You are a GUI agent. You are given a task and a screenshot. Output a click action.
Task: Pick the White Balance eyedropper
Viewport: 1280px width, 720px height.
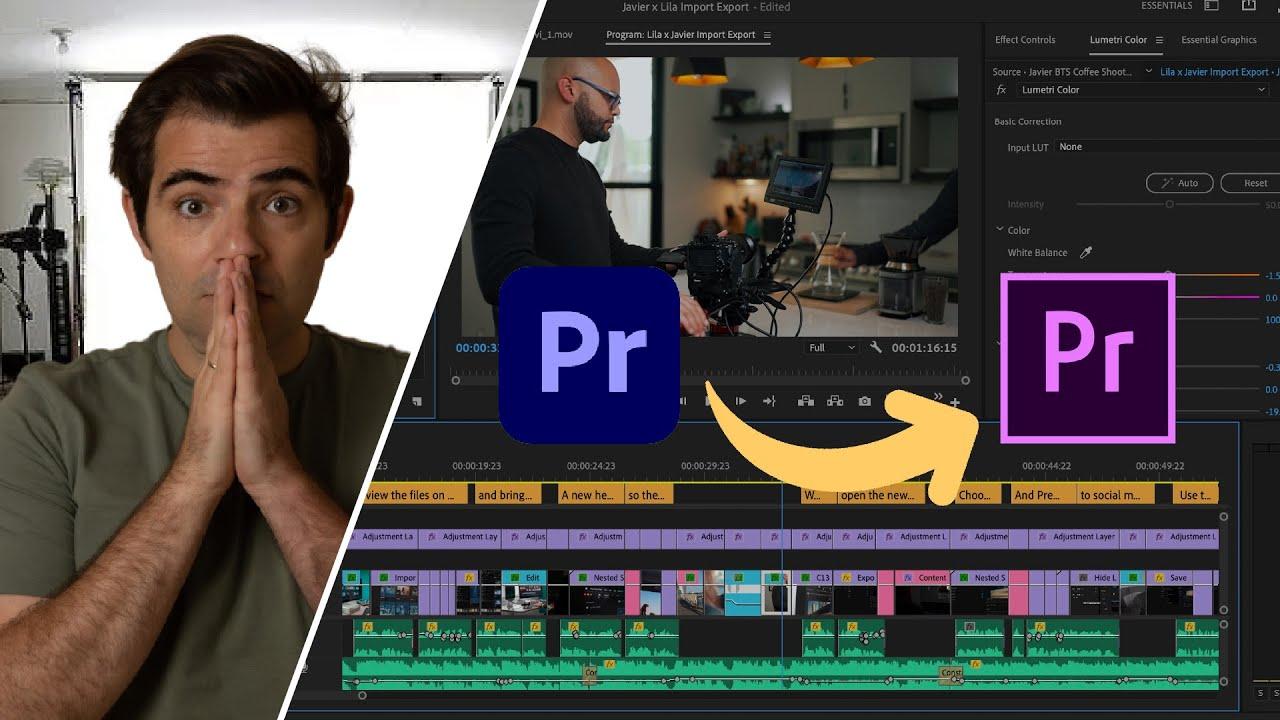tap(1086, 253)
